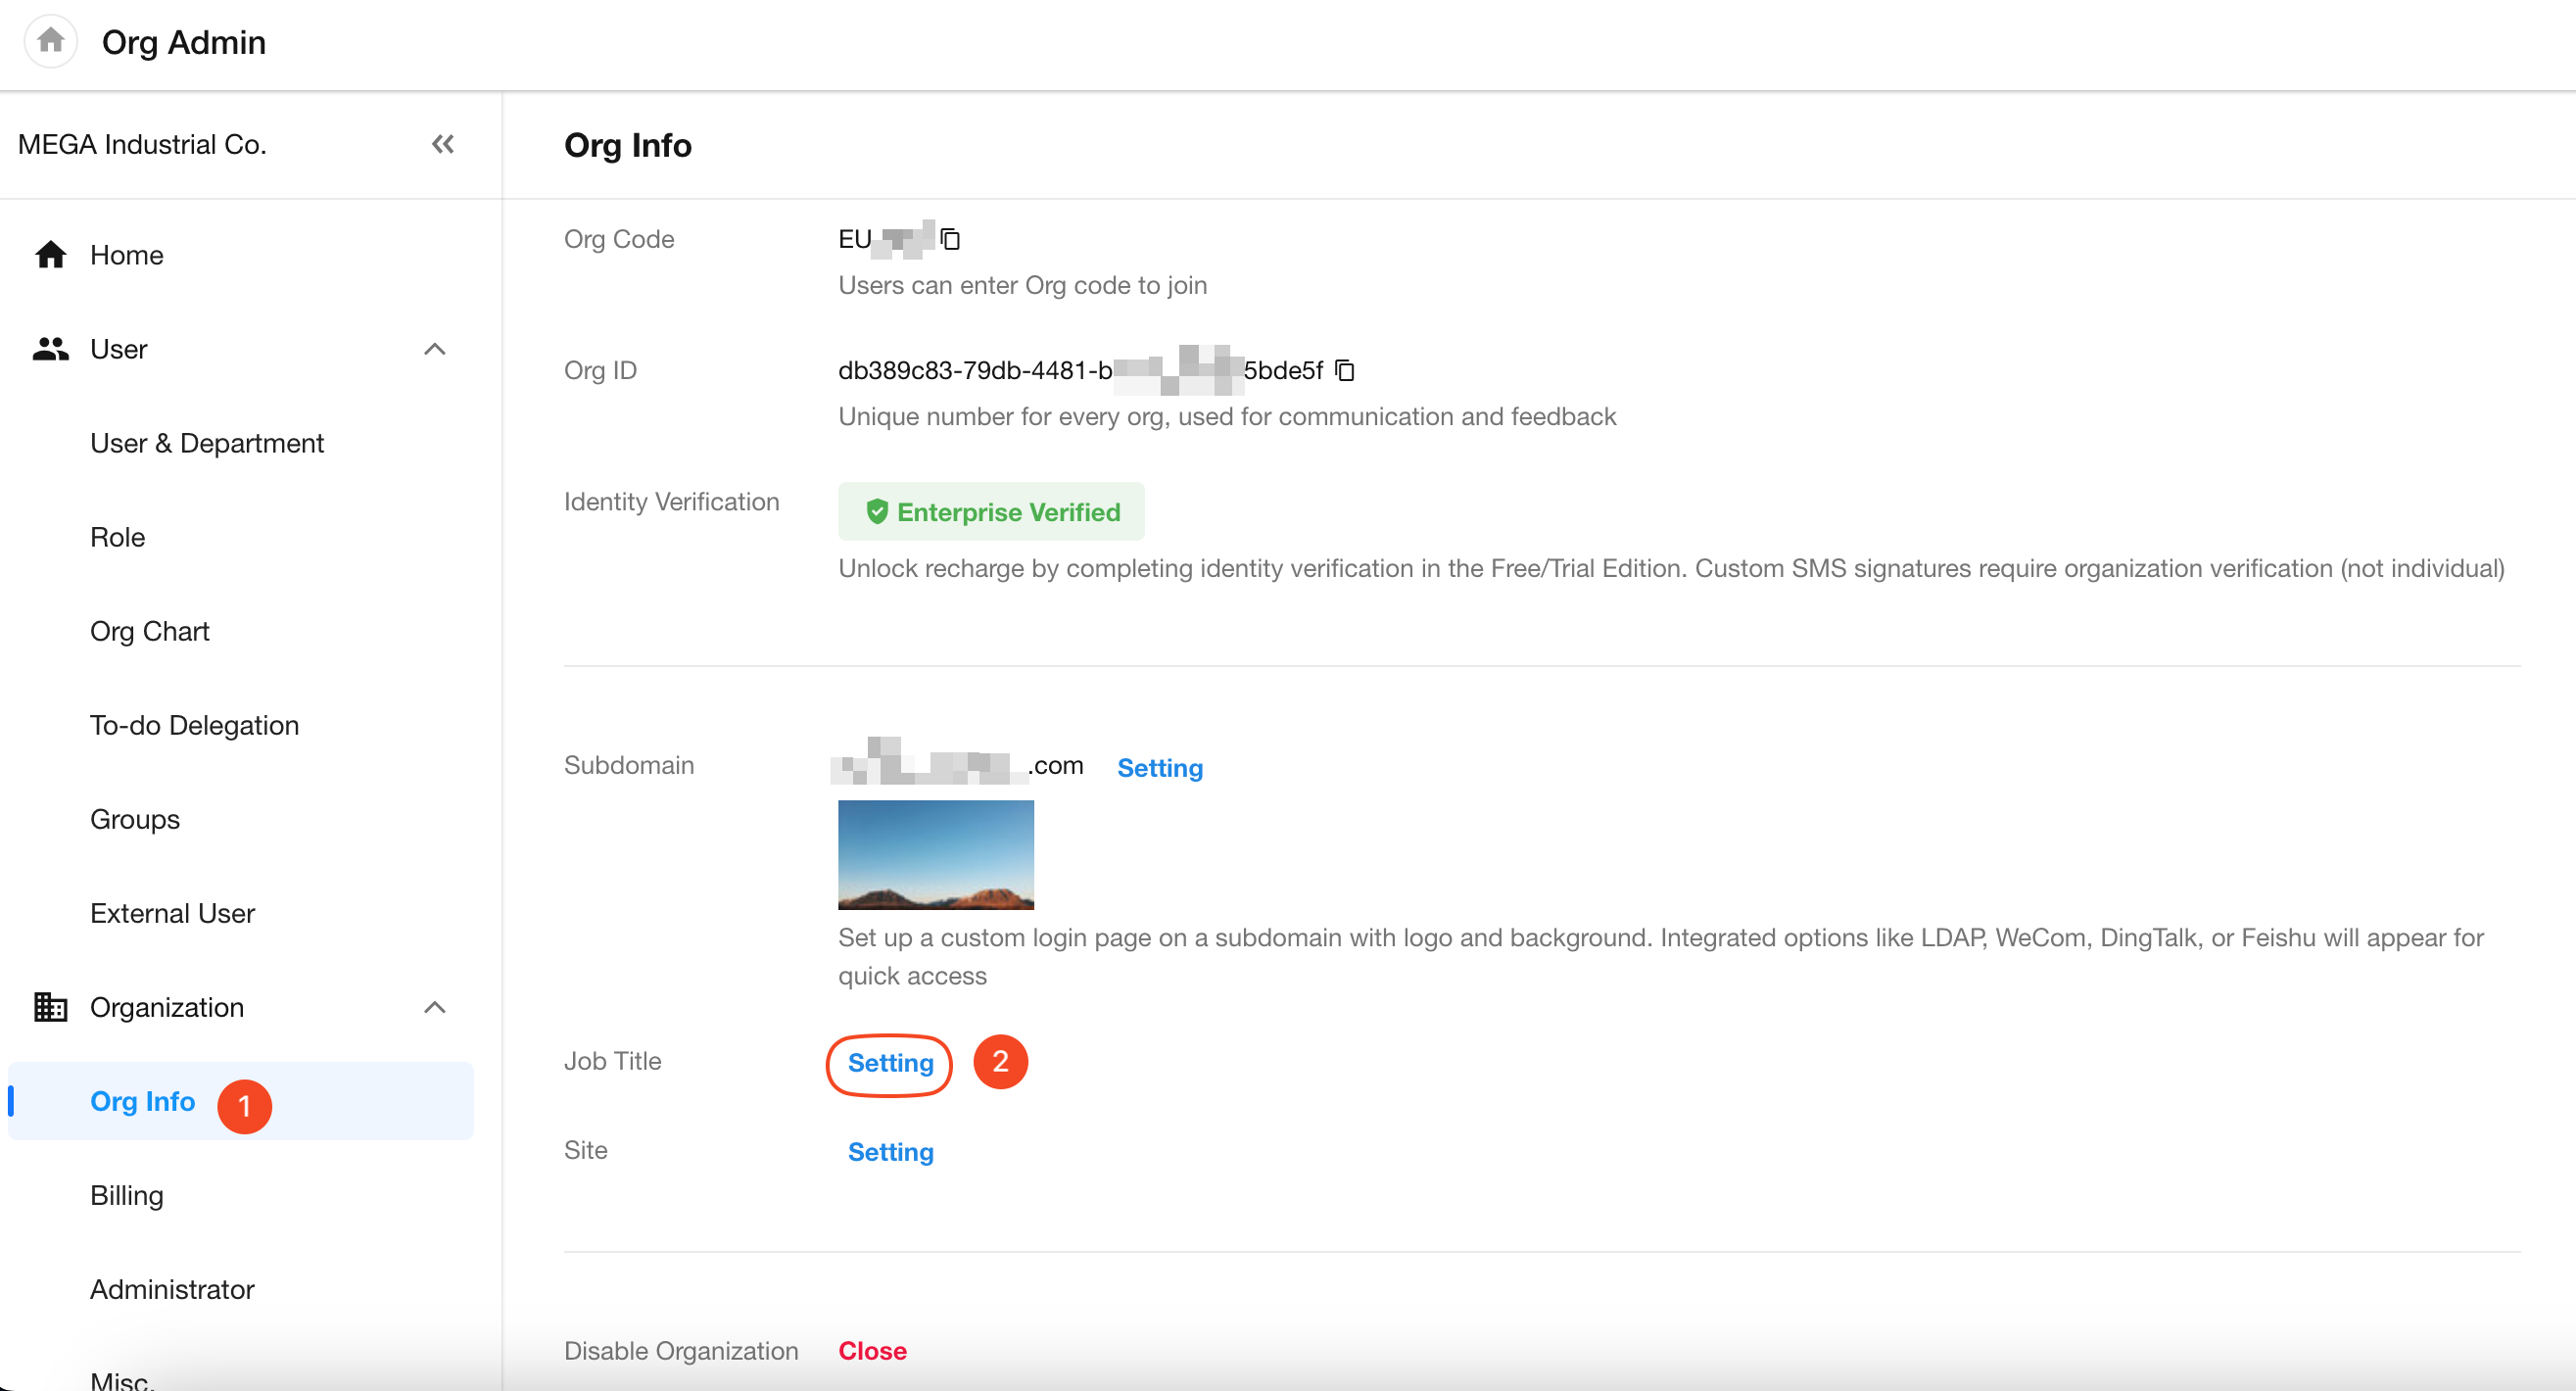Go to Org Chart page

coord(150,631)
